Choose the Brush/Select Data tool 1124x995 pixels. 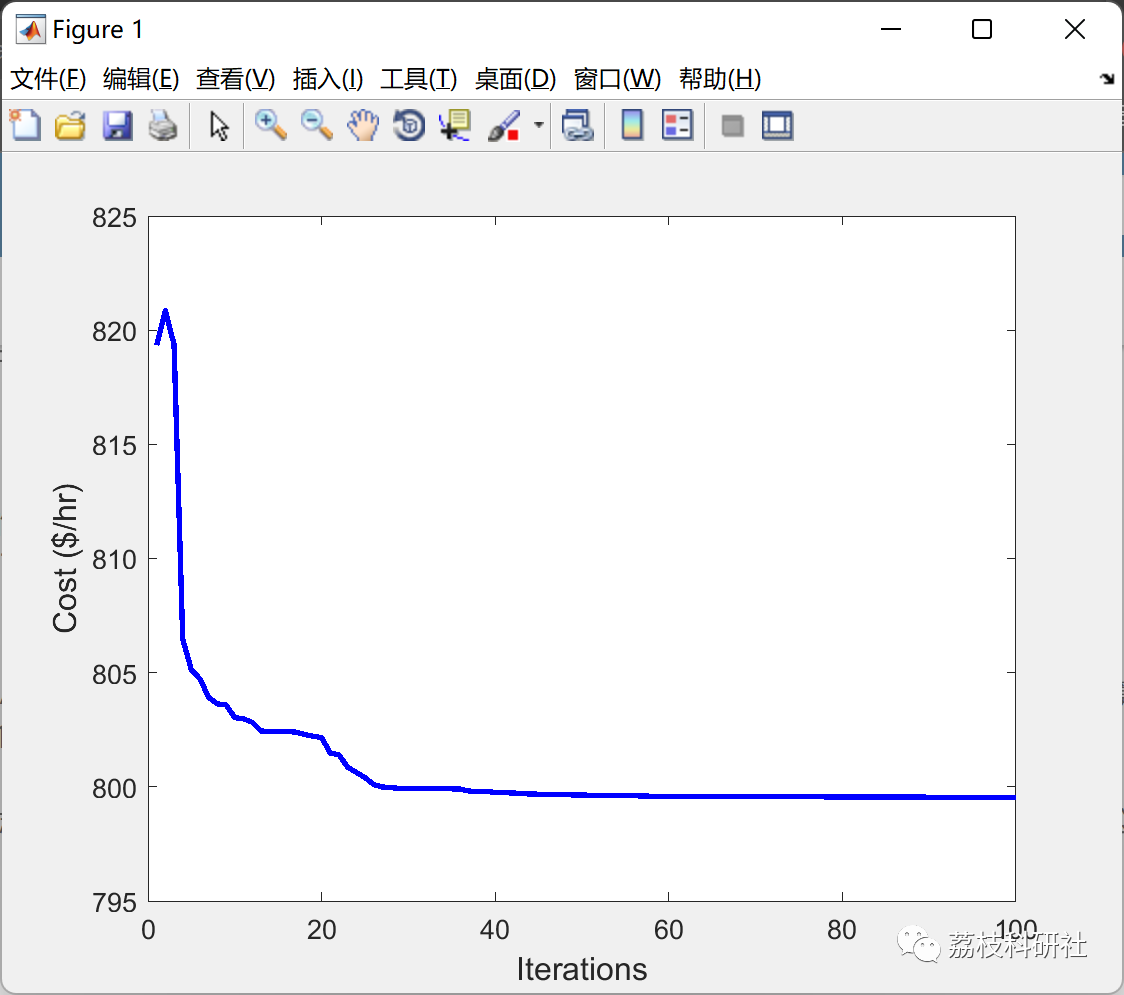(503, 125)
